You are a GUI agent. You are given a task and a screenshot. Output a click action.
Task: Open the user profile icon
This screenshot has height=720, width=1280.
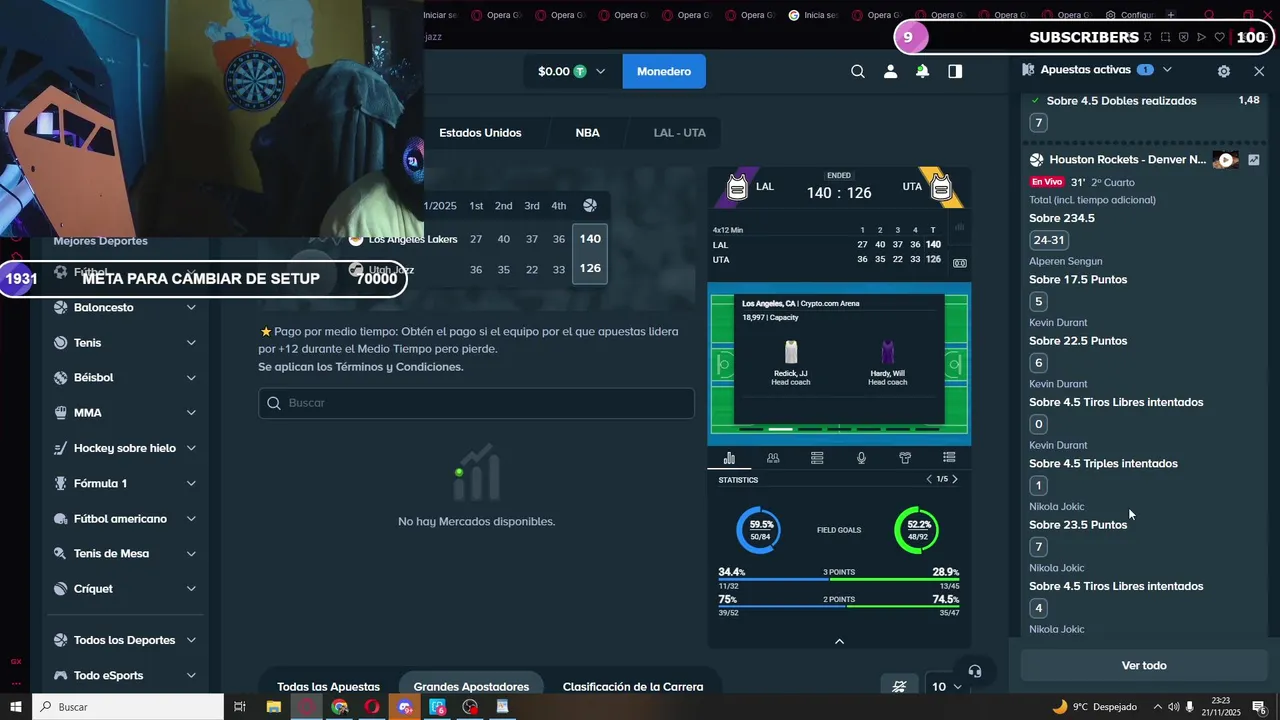click(x=890, y=71)
